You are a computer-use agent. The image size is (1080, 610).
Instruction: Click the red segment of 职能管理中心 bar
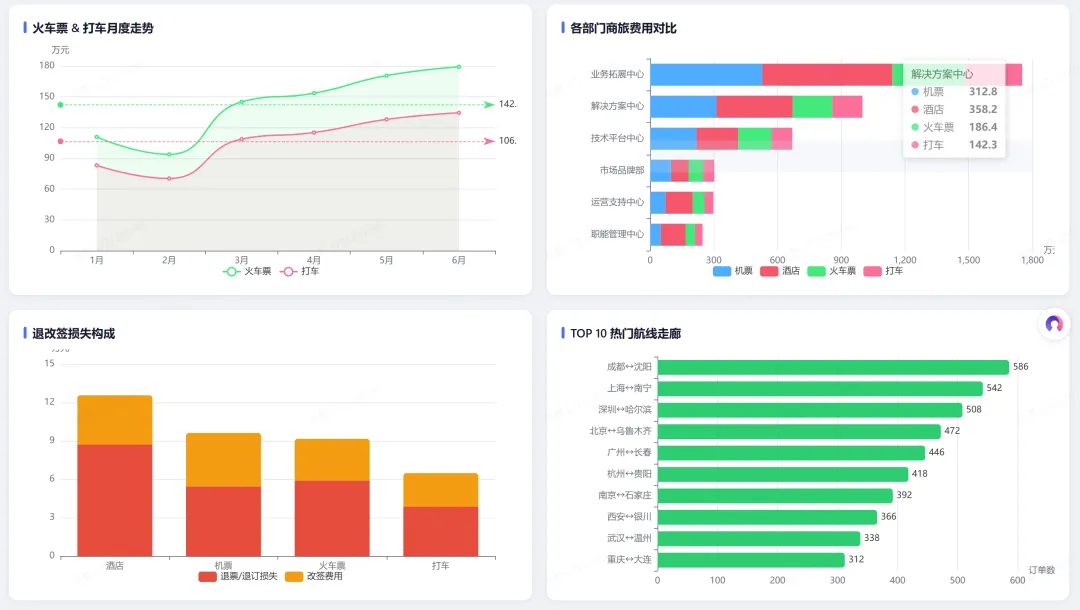[x=673, y=235]
